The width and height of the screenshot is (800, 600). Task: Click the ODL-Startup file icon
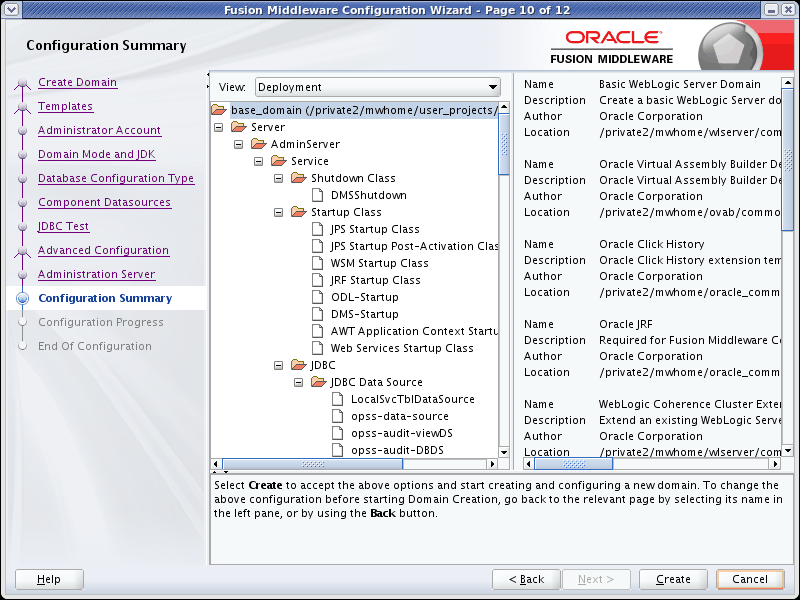(317, 297)
